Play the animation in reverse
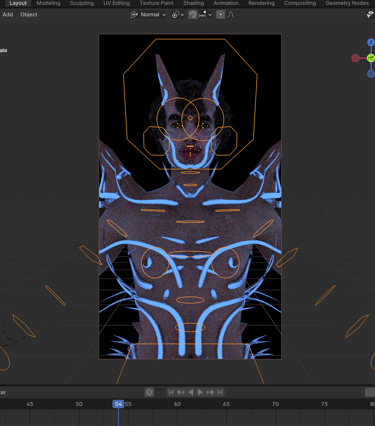Viewport: 375px width, 426px height. [x=191, y=392]
